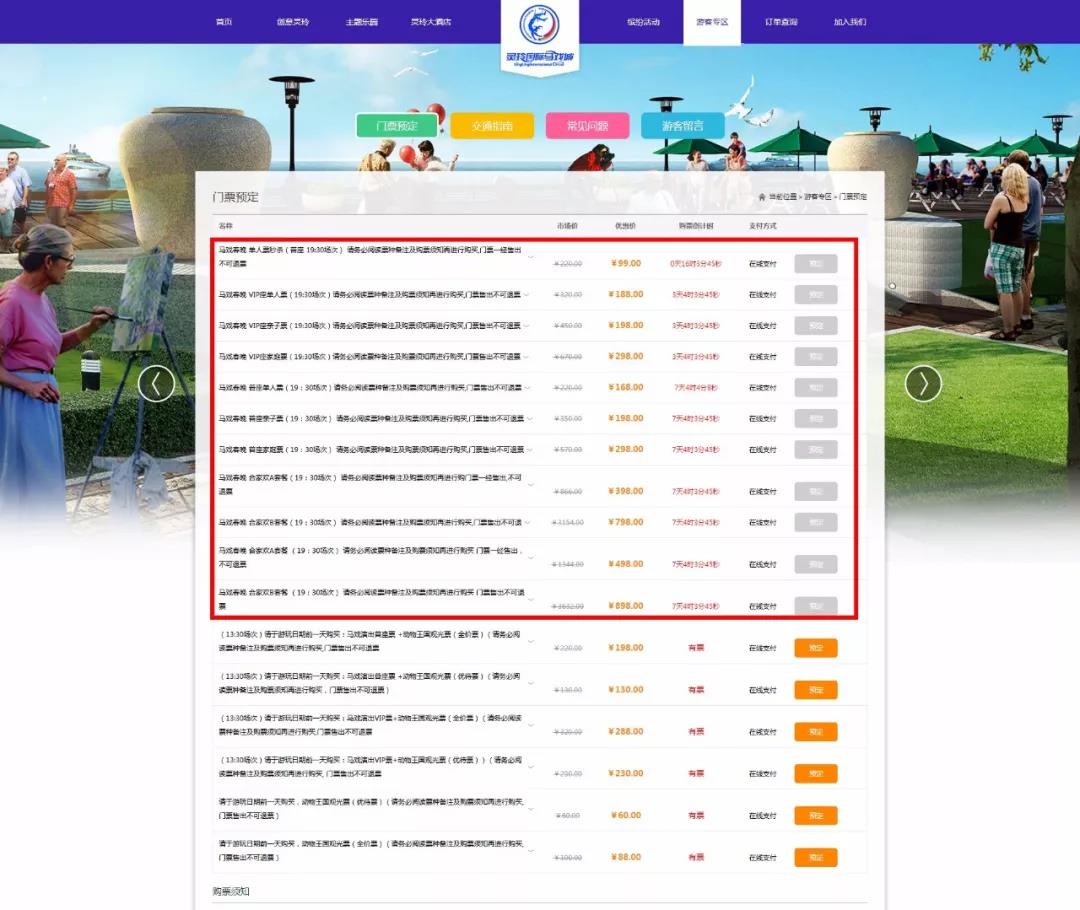Click the yellow 交通指南 button
This screenshot has width=1080, height=910.
point(491,126)
